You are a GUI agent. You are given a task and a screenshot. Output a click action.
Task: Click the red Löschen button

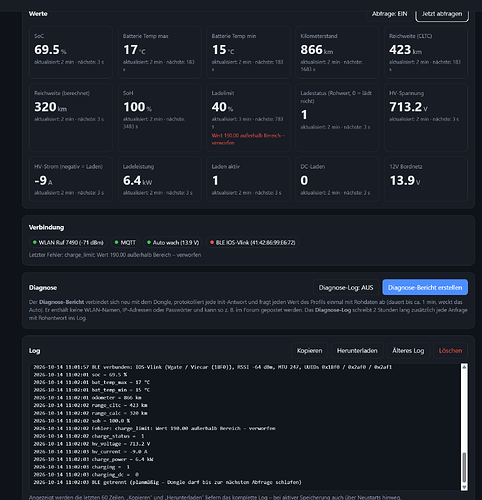click(x=450, y=351)
